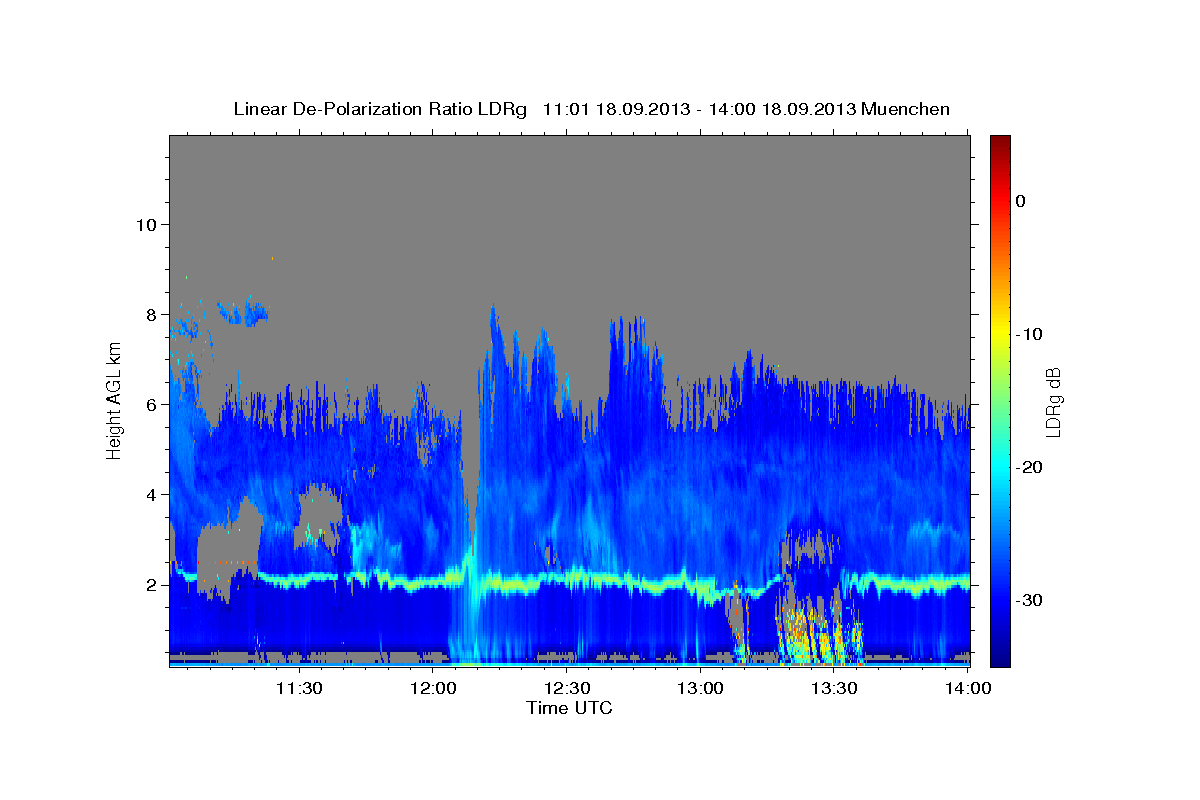Click the height tick label 6
The width and height of the screenshot is (1200, 800).
tap(152, 405)
